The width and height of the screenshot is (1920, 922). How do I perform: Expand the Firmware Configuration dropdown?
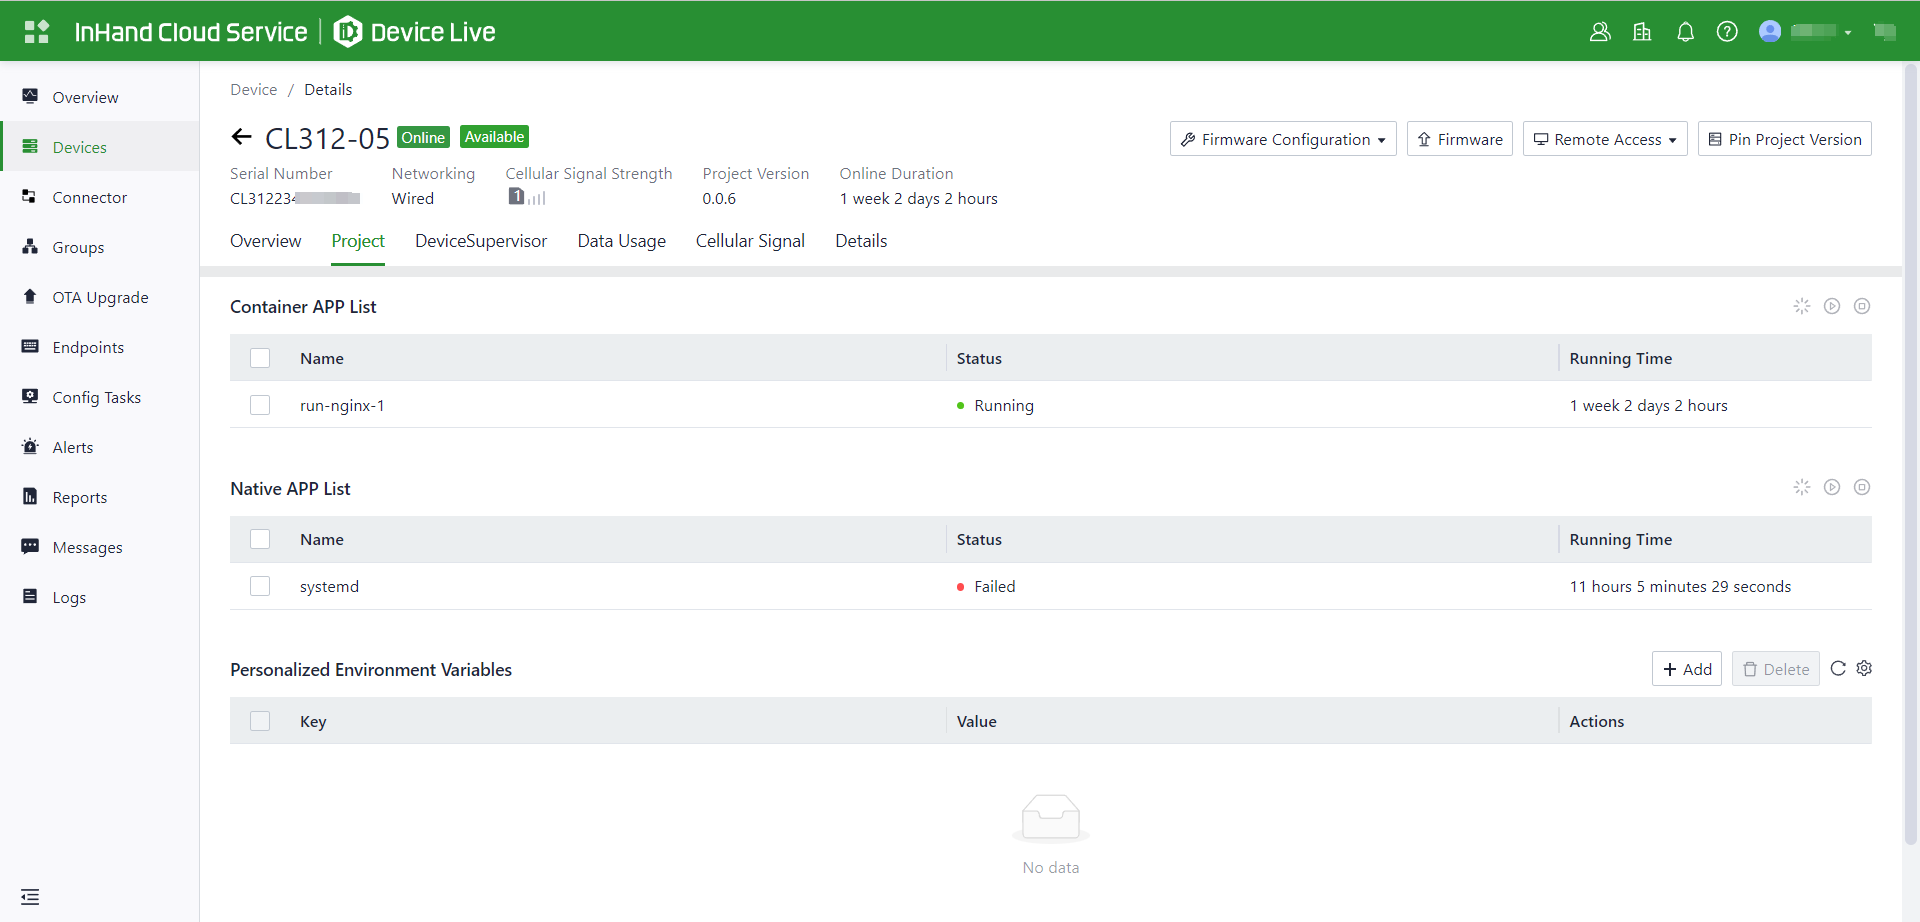coord(1283,139)
